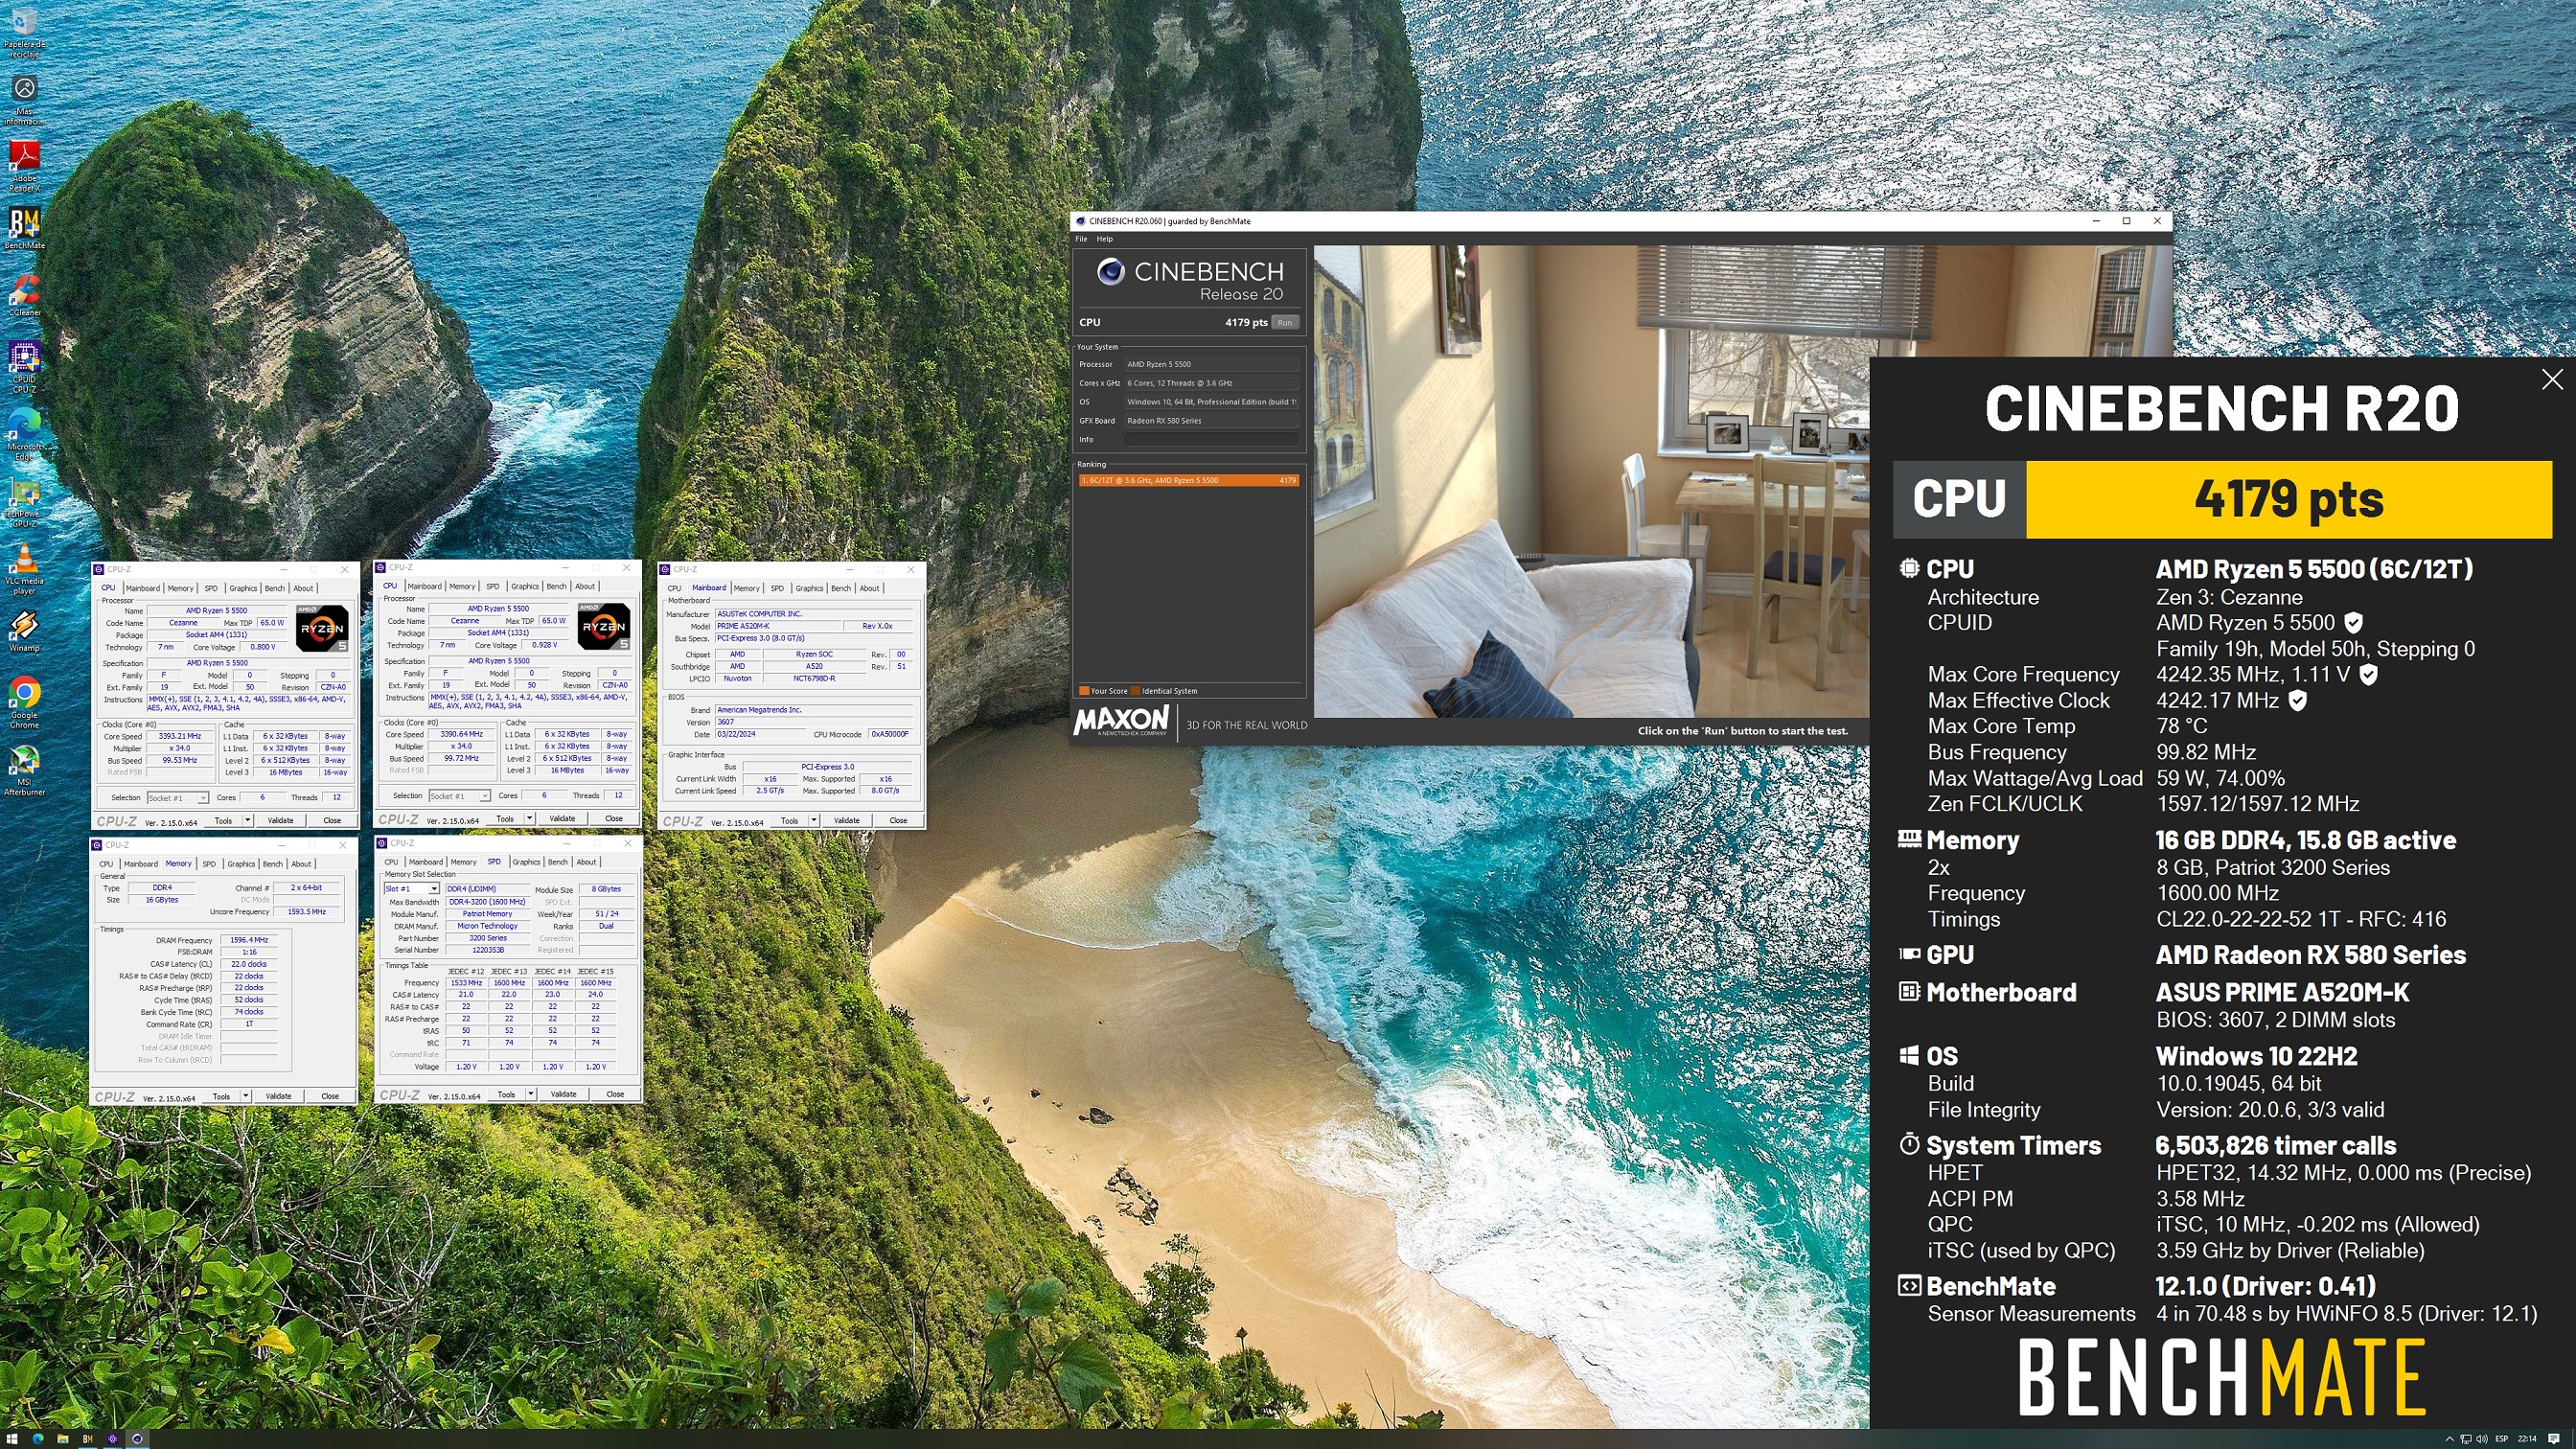The height and width of the screenshot is (1449, 2576).
Task: Open the Winamp desktop shortcut
Action: point(24,630)
